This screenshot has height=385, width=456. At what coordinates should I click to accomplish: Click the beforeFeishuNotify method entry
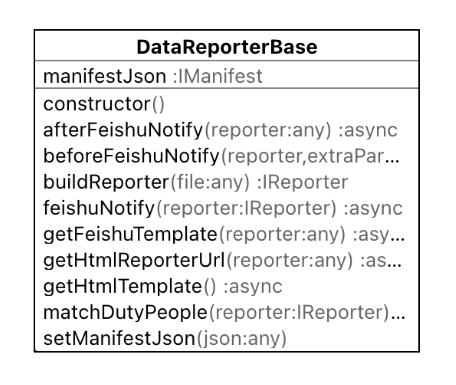[221, 156]
